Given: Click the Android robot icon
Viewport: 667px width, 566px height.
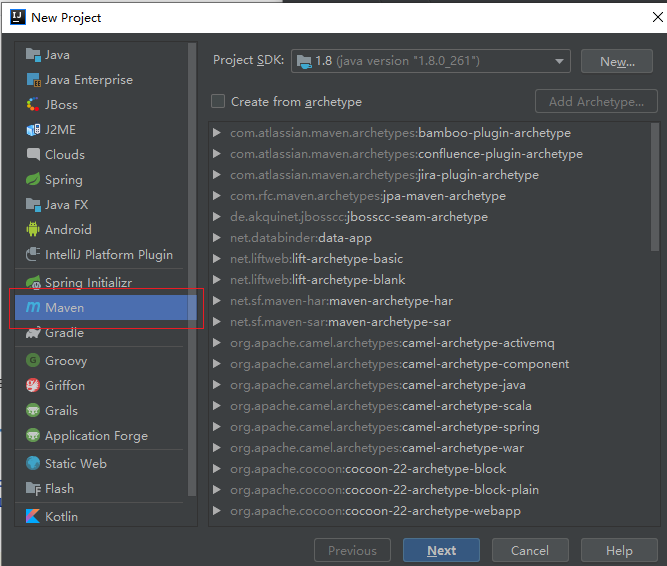Looking at the screenshot, I should 33,230.
